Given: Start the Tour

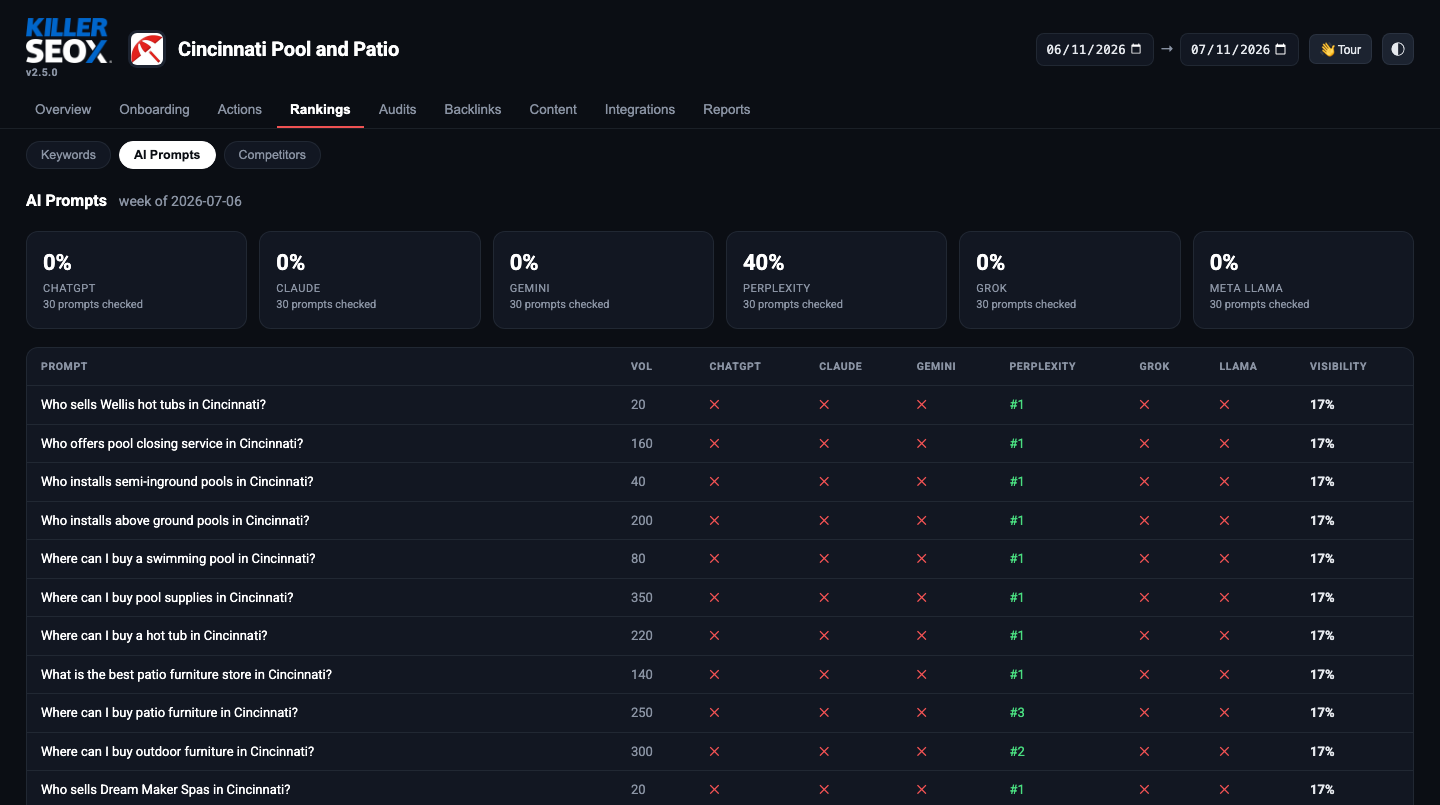Looking at the screenshot, I should pos(1340,49).
